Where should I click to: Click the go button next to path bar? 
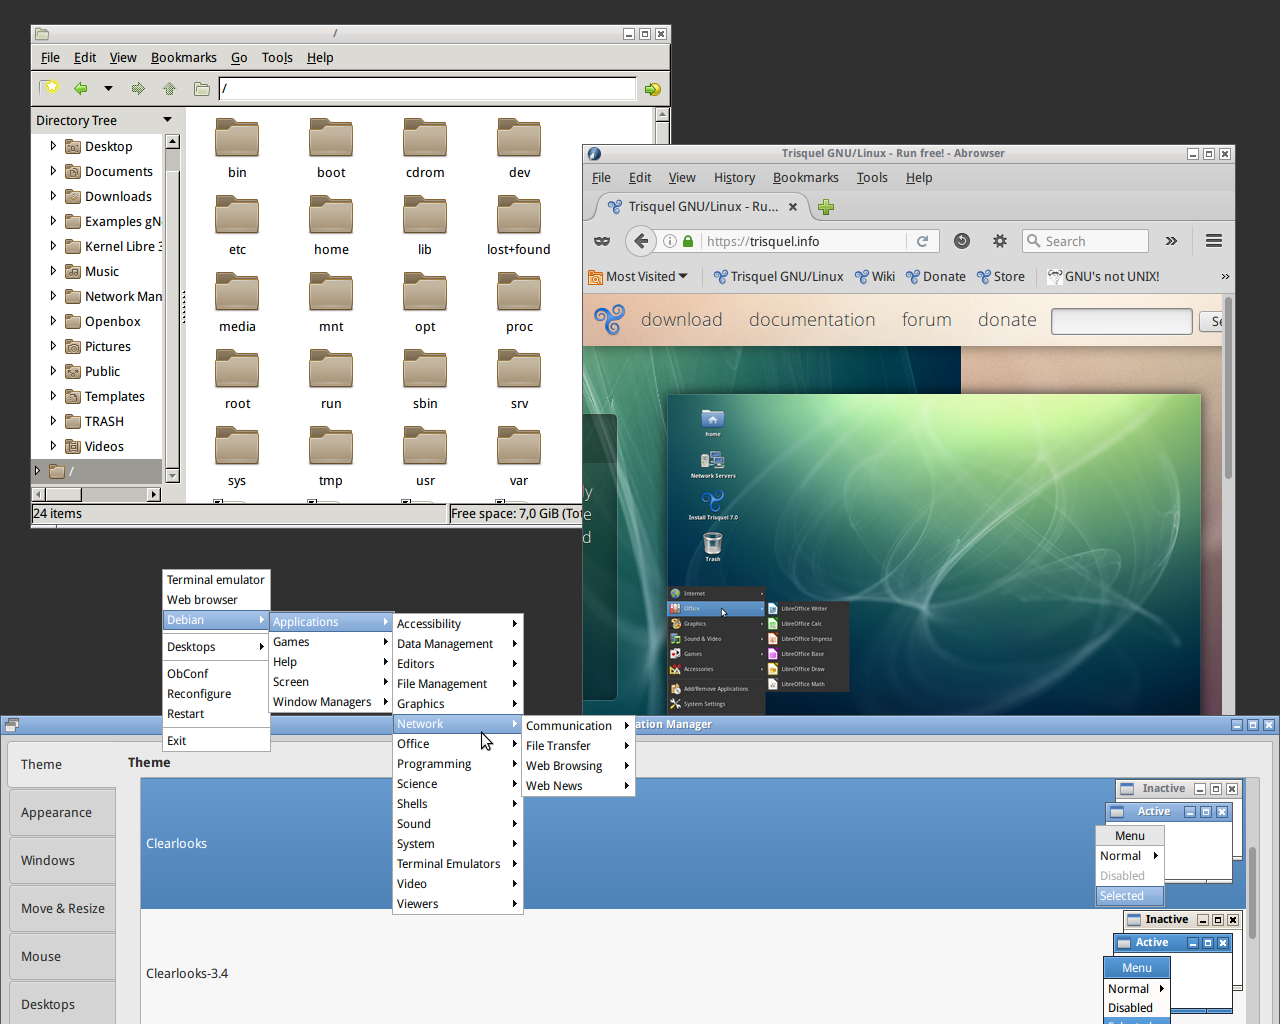(x=652, y=89)
